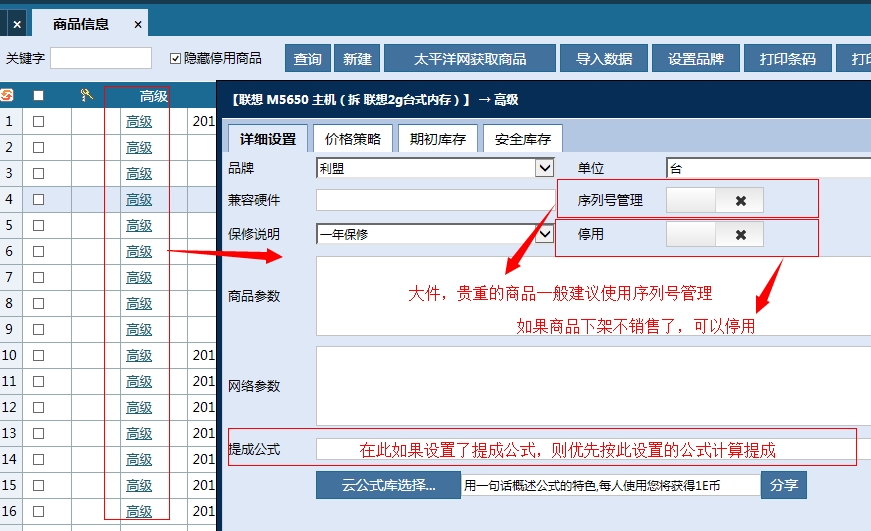Click the 打印条码 button

(788, 58)
